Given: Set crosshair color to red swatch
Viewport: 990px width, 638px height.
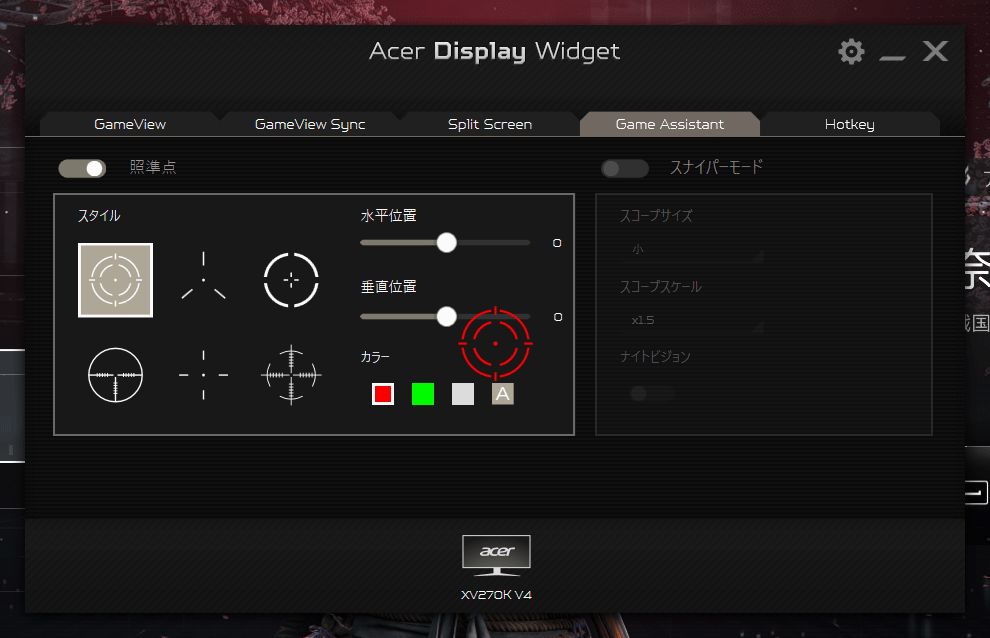Looking at the screenshot, I should click(x=383, y=394).
